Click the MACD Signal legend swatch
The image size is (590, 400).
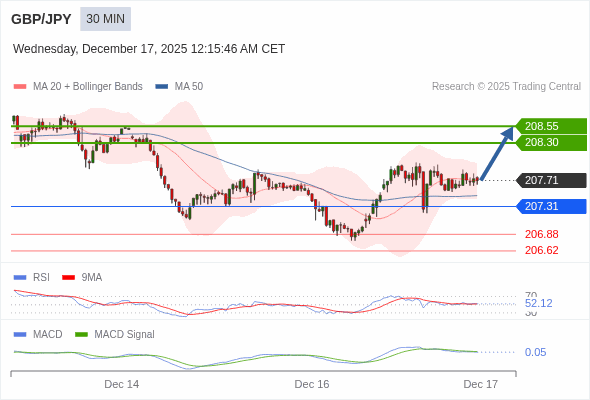(x=81, y=335)
